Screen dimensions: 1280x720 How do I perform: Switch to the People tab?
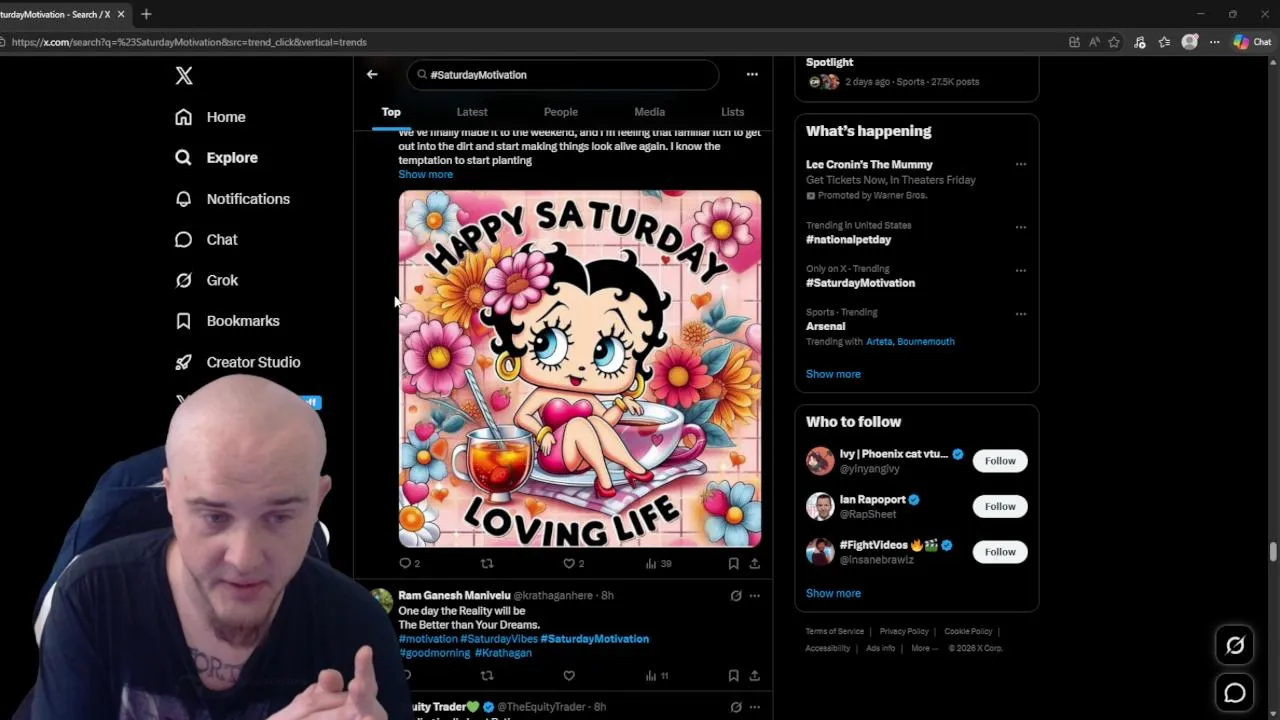tap(561, 112)
